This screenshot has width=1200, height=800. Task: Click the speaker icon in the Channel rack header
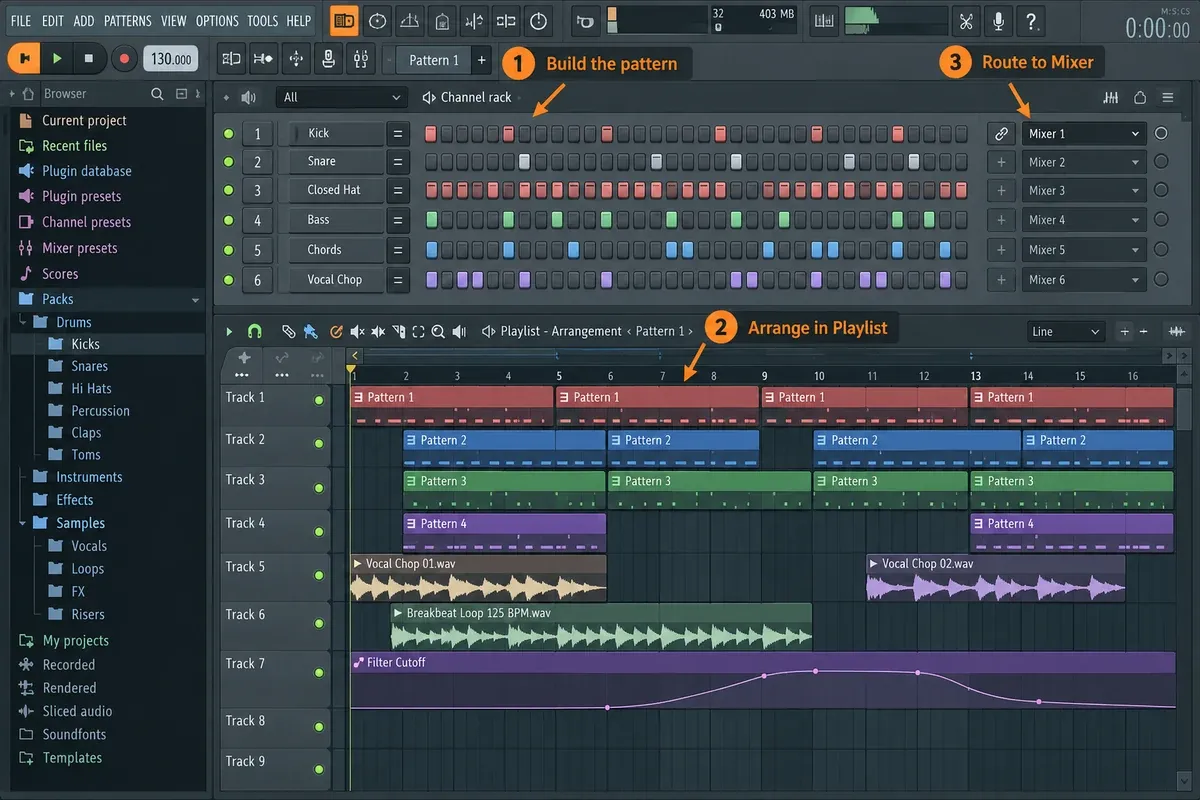pos(248,97)
